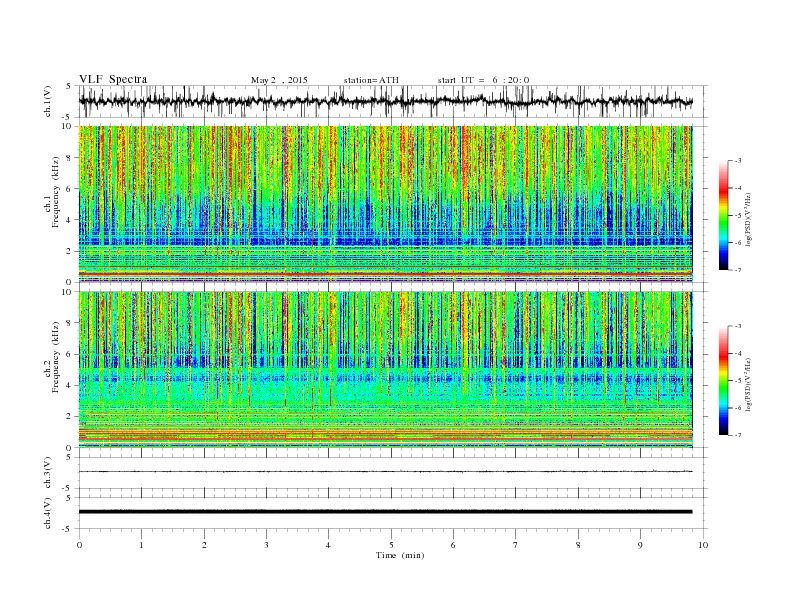The width and height of the screenshot is (792, 612).
Task: Click inside the ch.2 spectrogram panel
Action: (386, 369)
